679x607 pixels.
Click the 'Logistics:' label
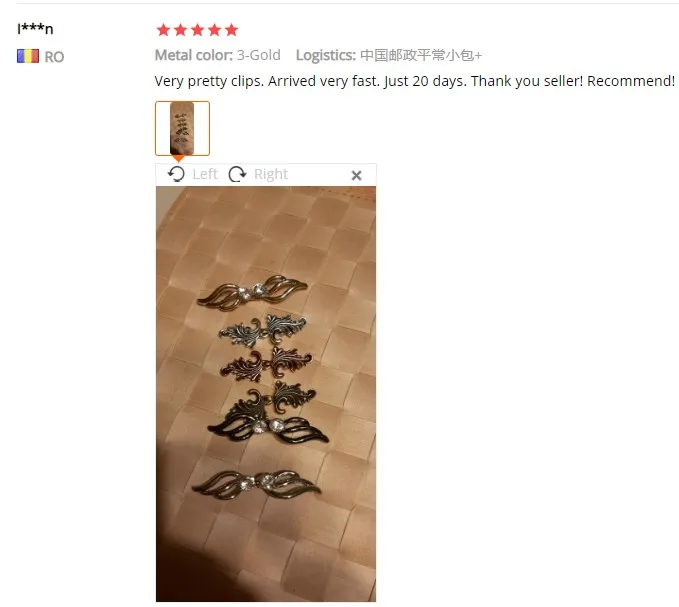coord(326,55)
